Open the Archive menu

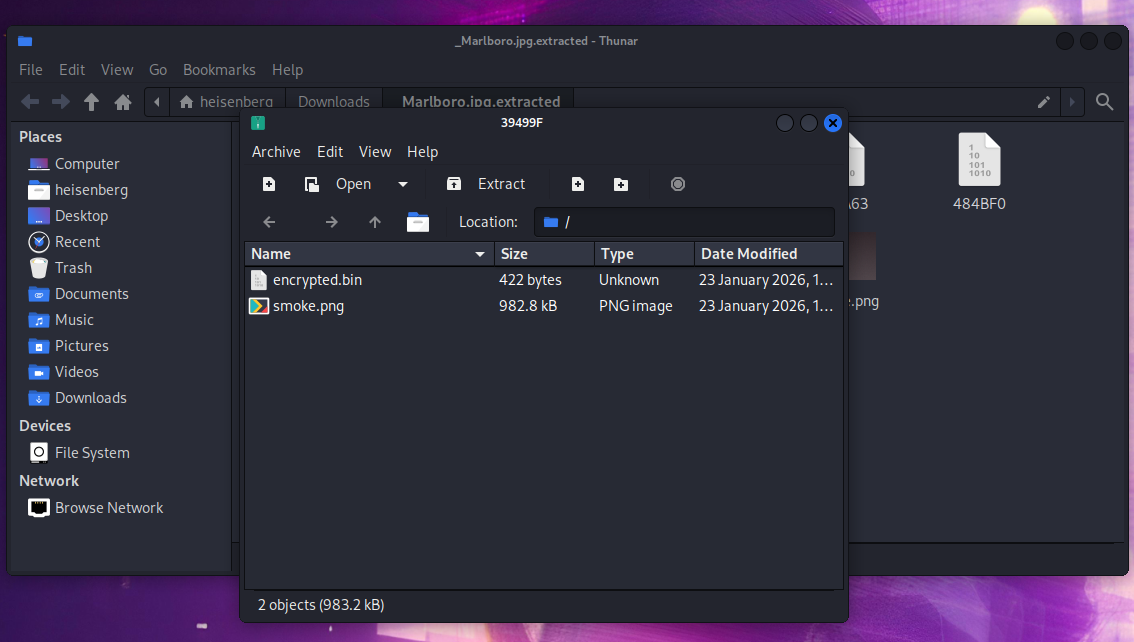276,152
